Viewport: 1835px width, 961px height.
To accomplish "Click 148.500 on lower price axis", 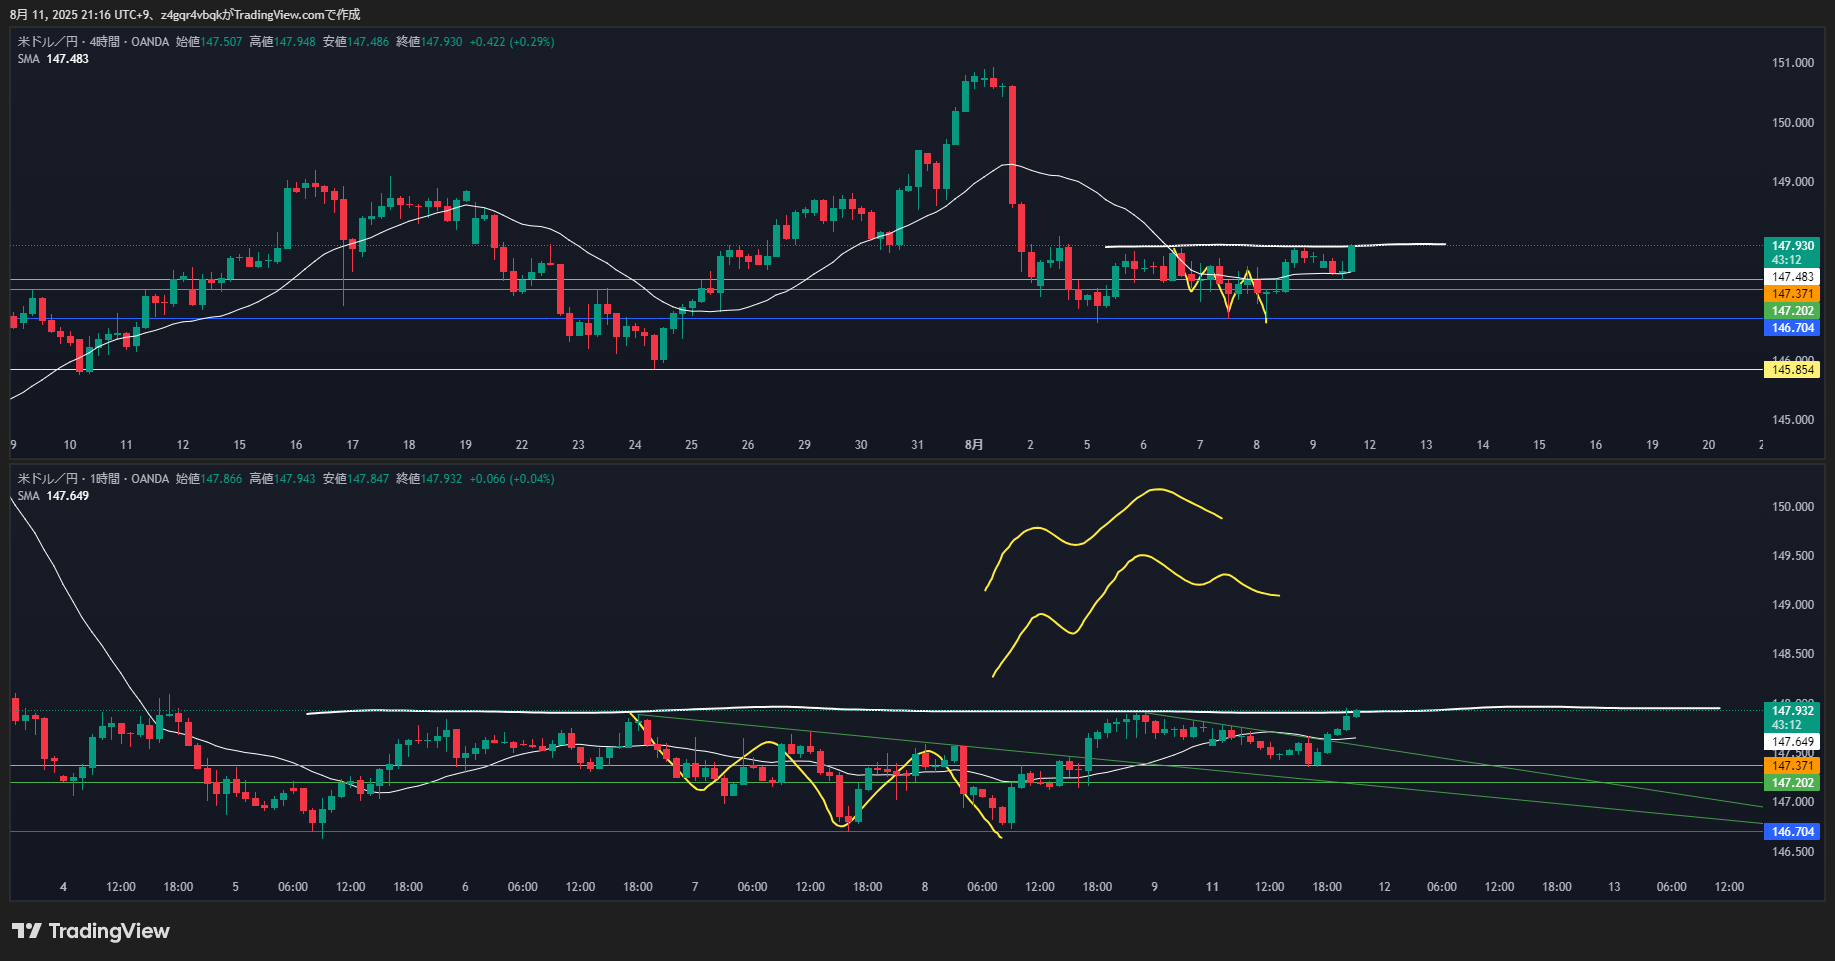I will [1792, 654].
